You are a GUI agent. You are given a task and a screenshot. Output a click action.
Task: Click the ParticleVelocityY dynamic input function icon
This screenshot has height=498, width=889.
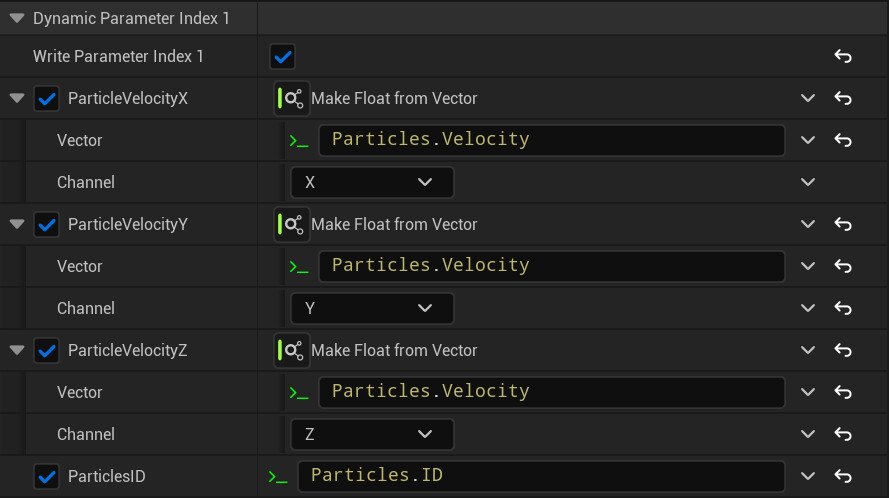pyautogui.click(x=292, y=224)
